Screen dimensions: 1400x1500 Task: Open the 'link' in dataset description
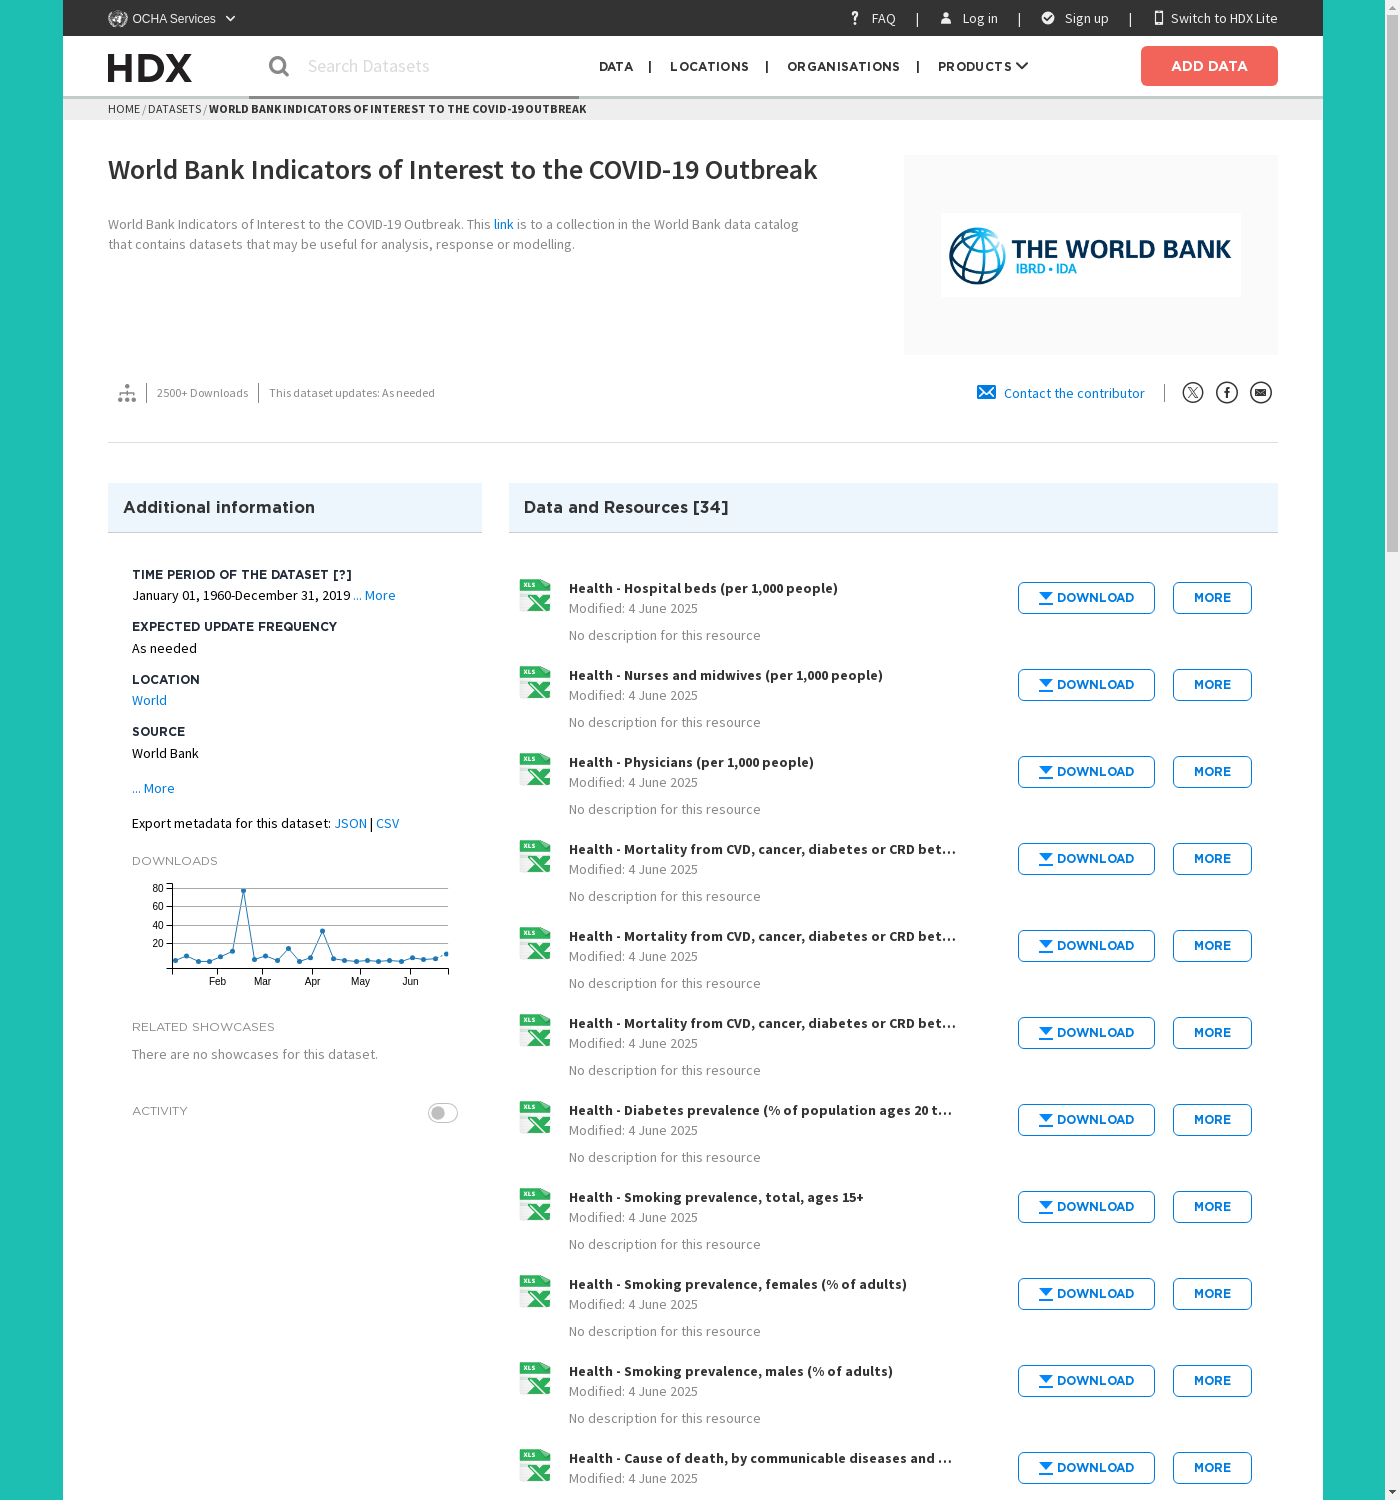click(503, 224)
